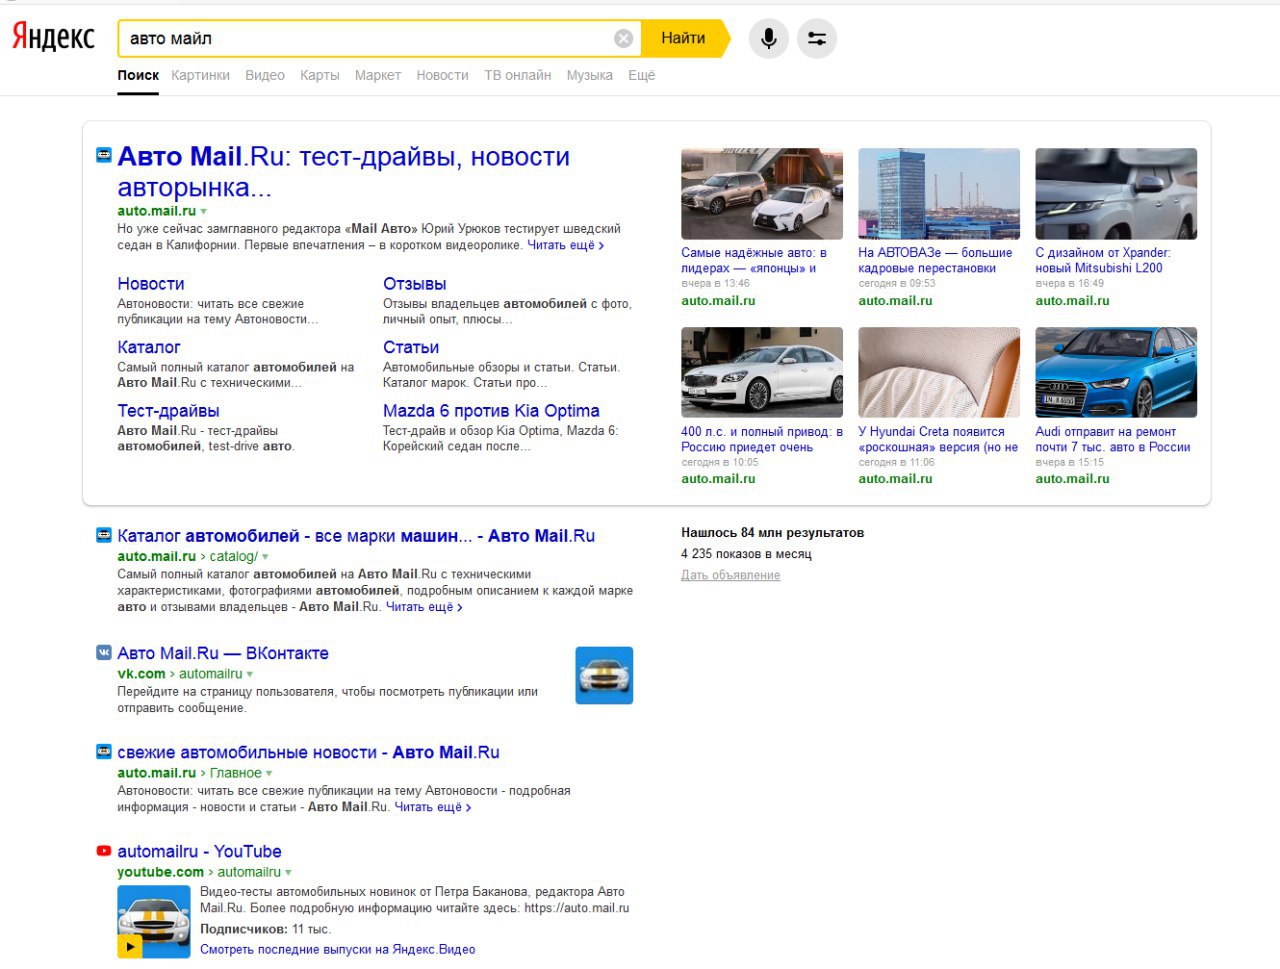This screenshot has width=1280, height=969.
Task: Open the Карты tab
Action: click(320, 75)
